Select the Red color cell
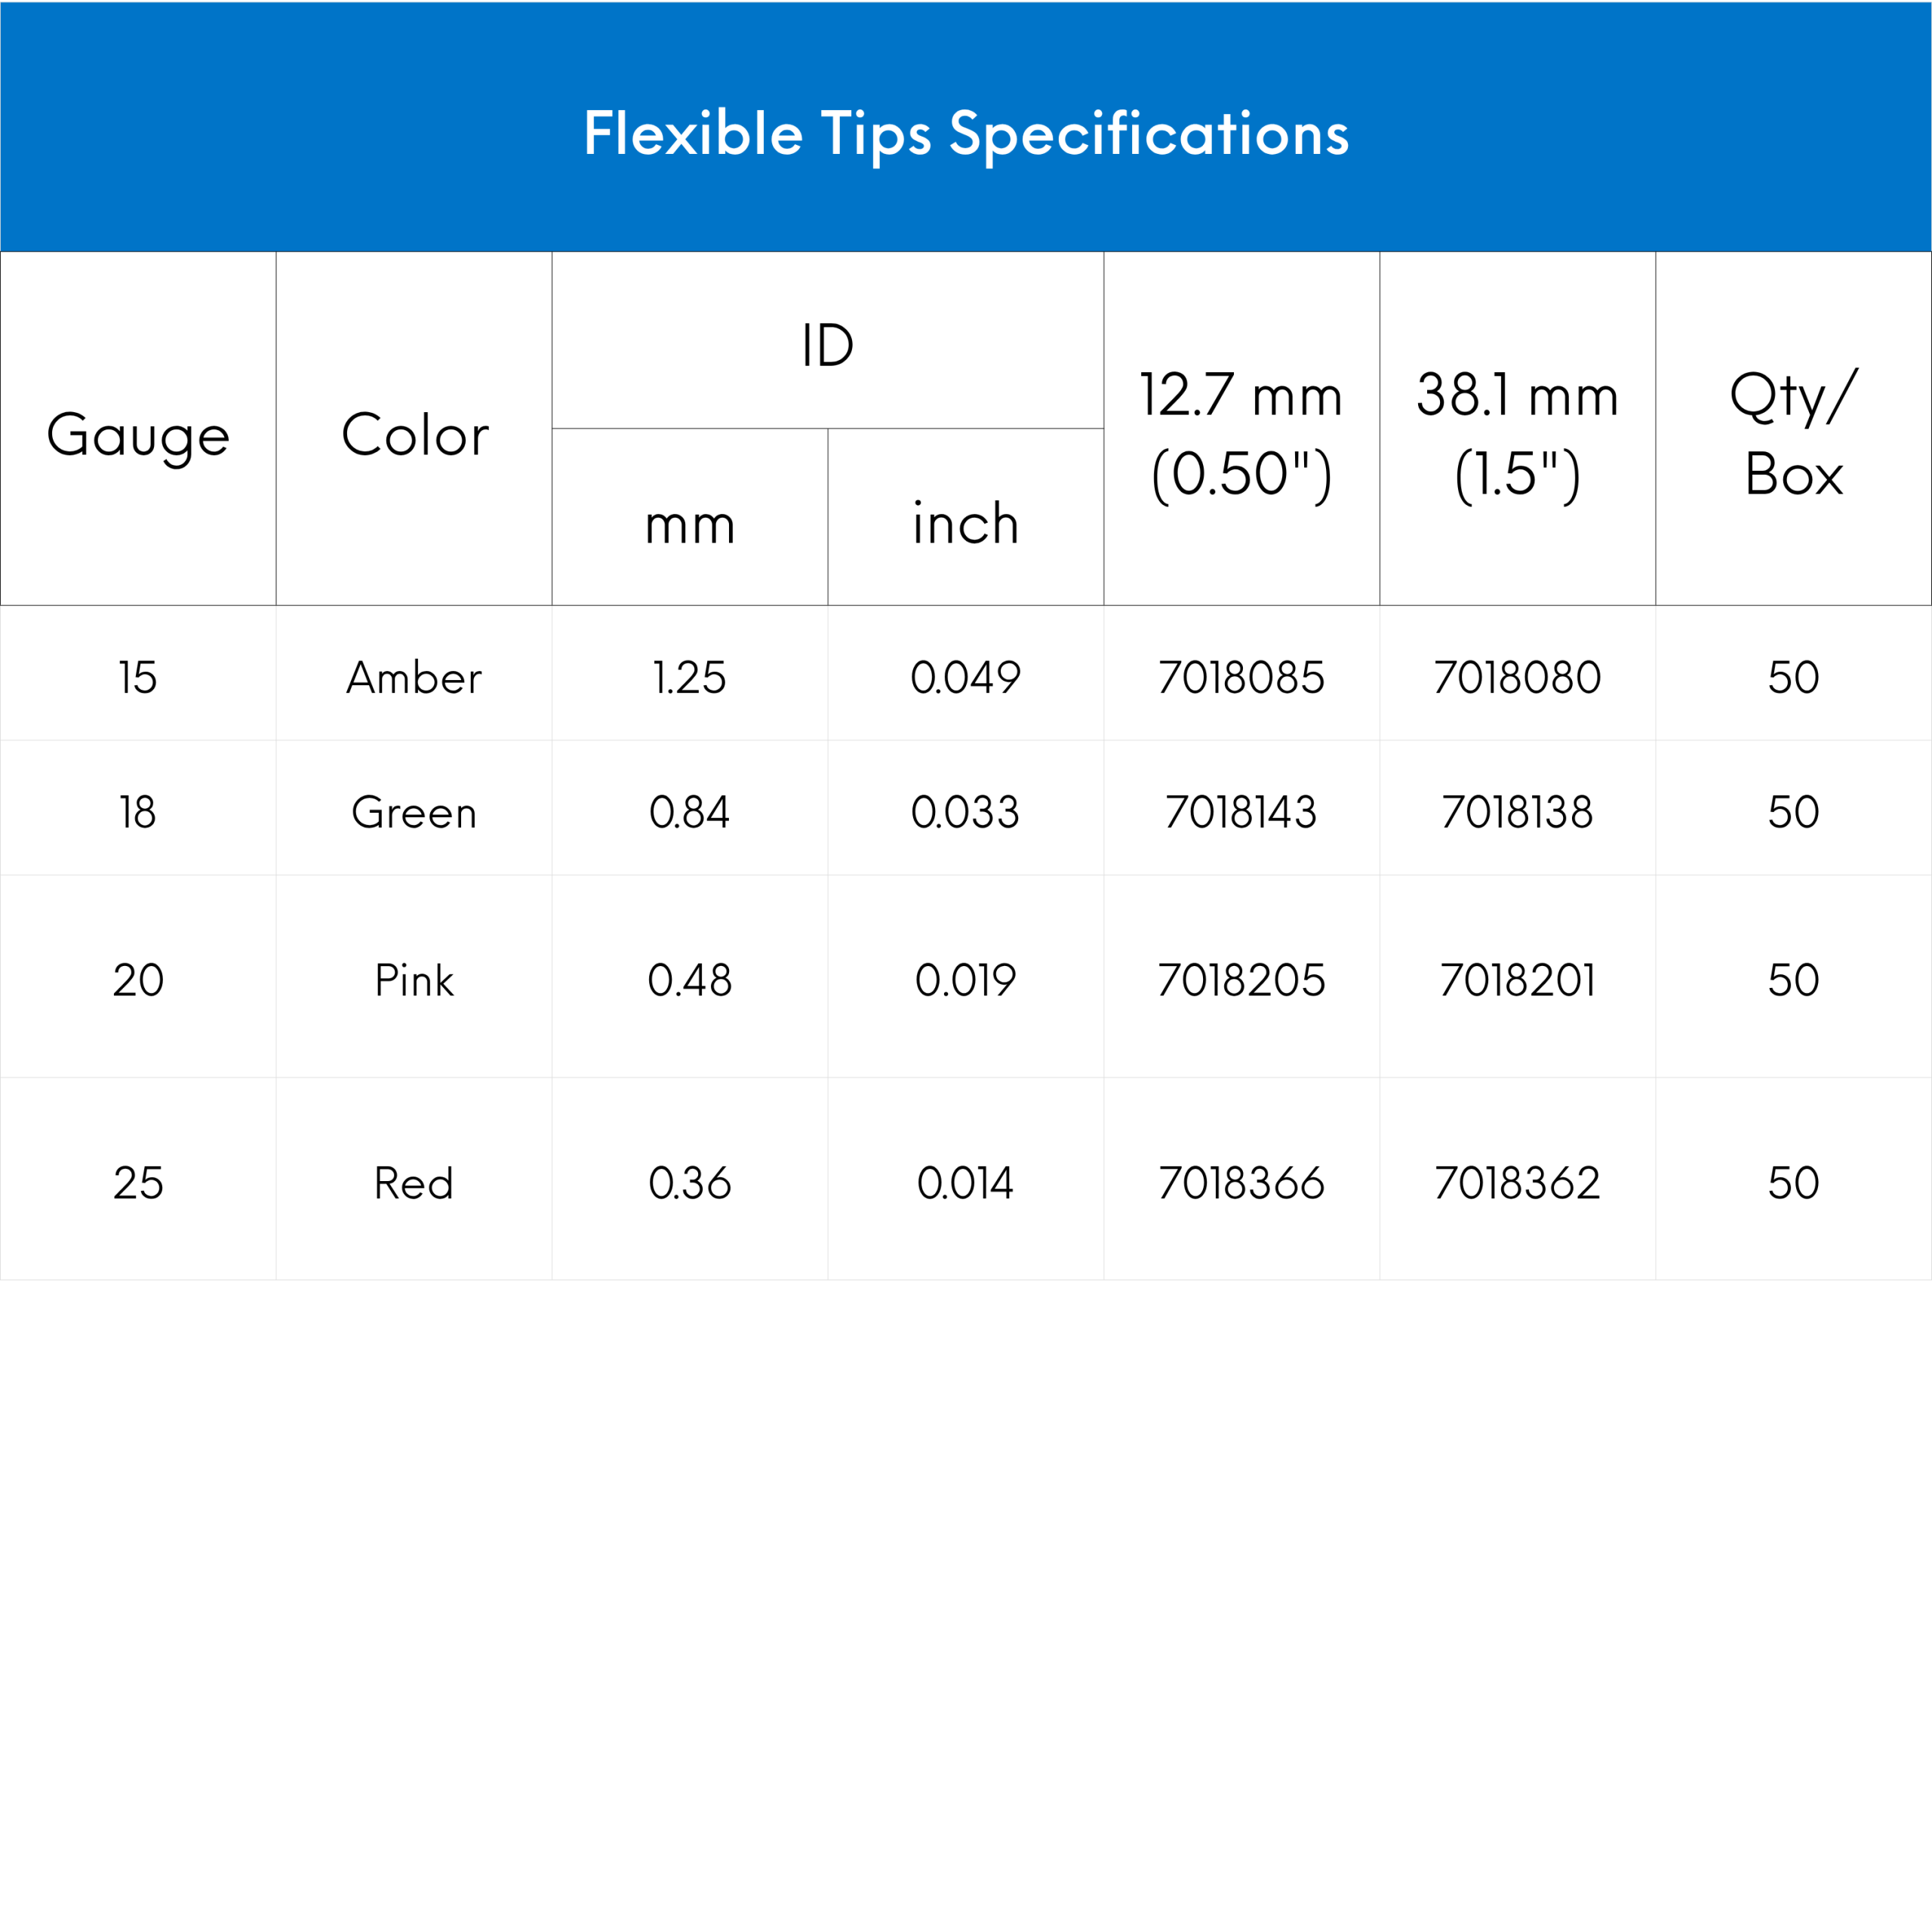 [414, 1183]
